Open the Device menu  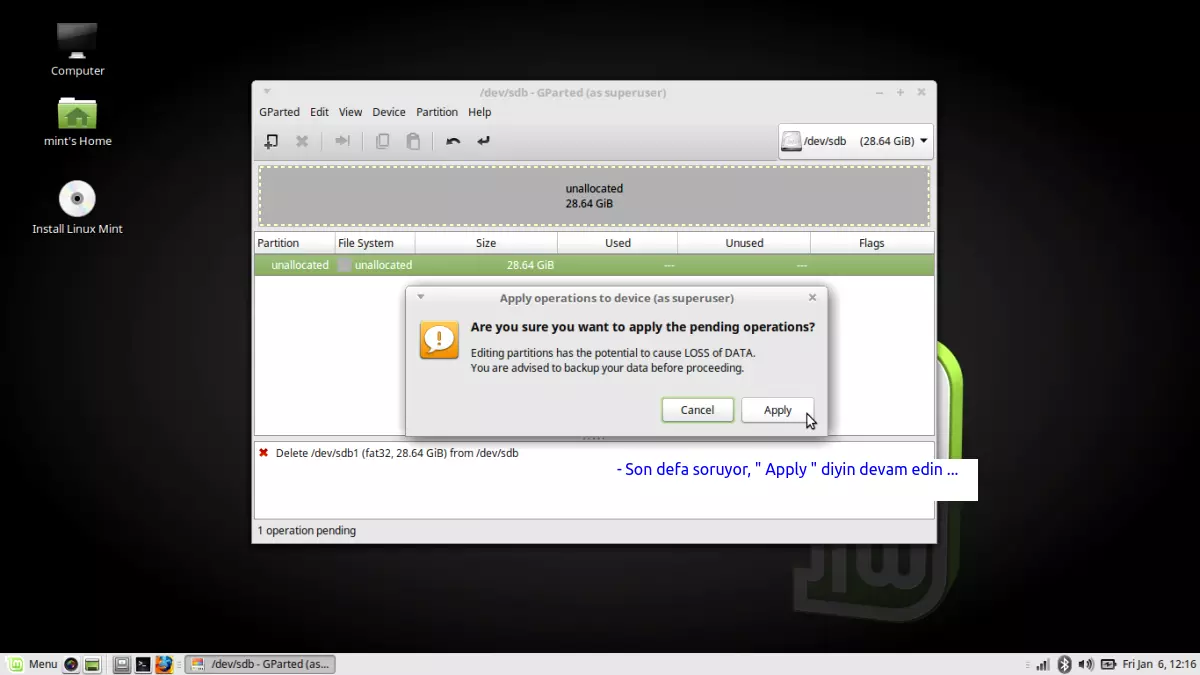(389, 112)
